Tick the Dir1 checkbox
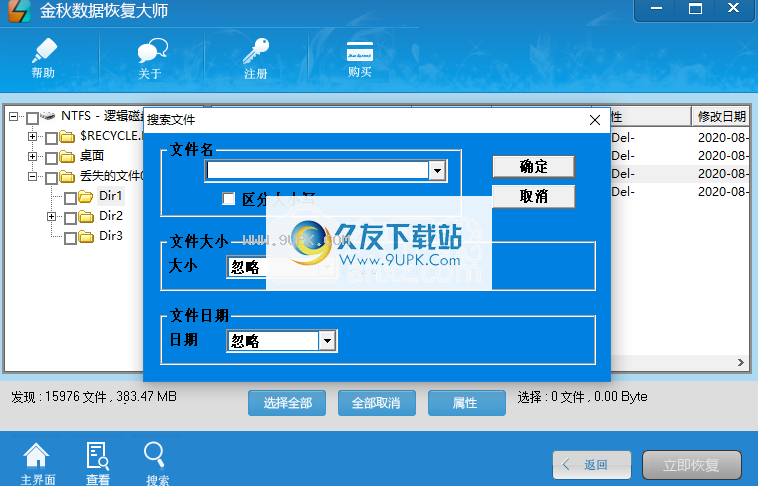 click(70, 198)
